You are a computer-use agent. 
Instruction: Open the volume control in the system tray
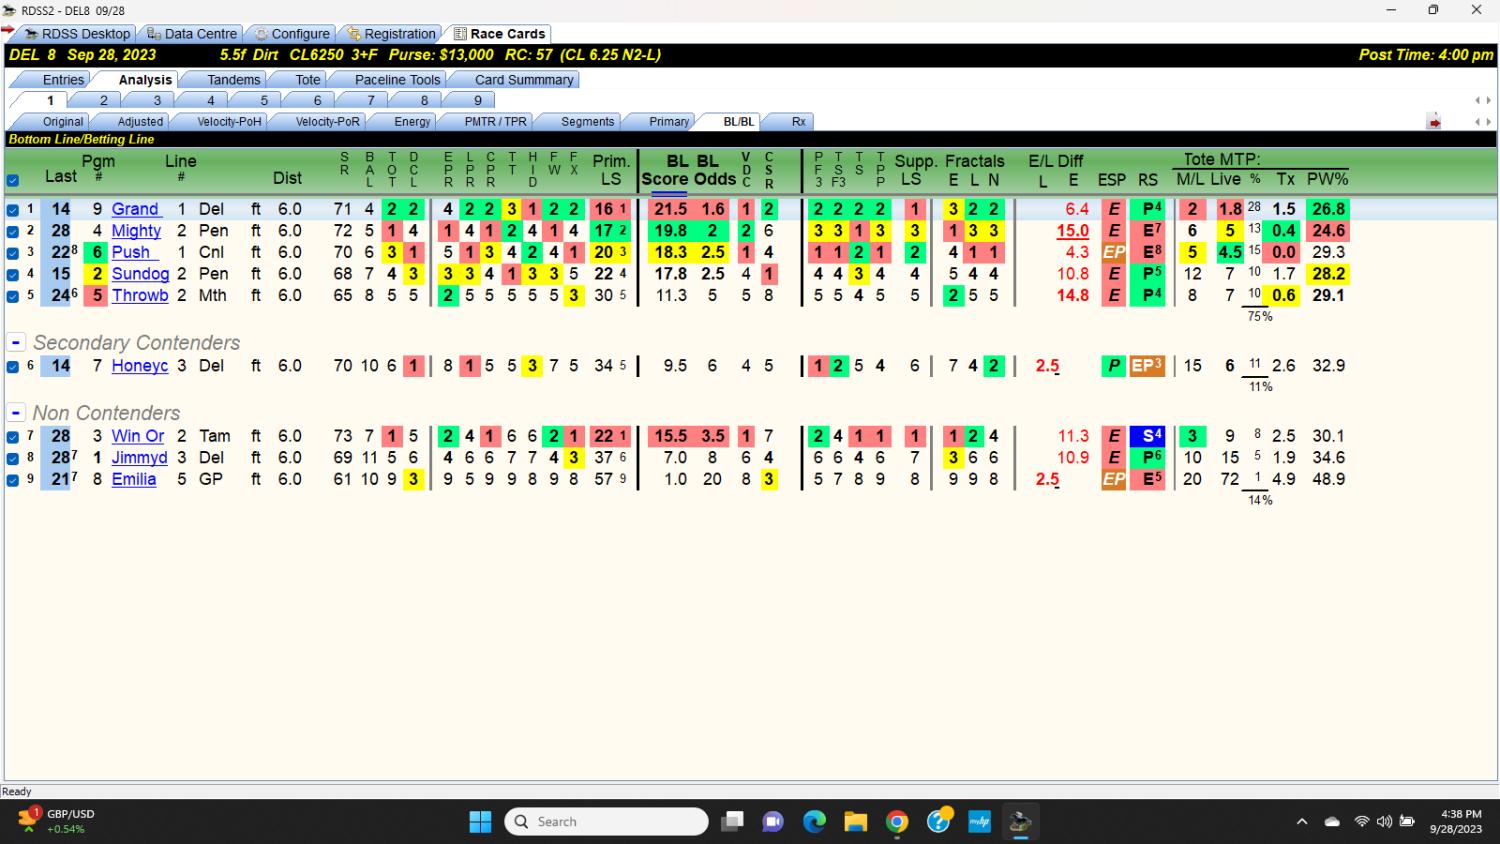click(x=1384, y=822)
